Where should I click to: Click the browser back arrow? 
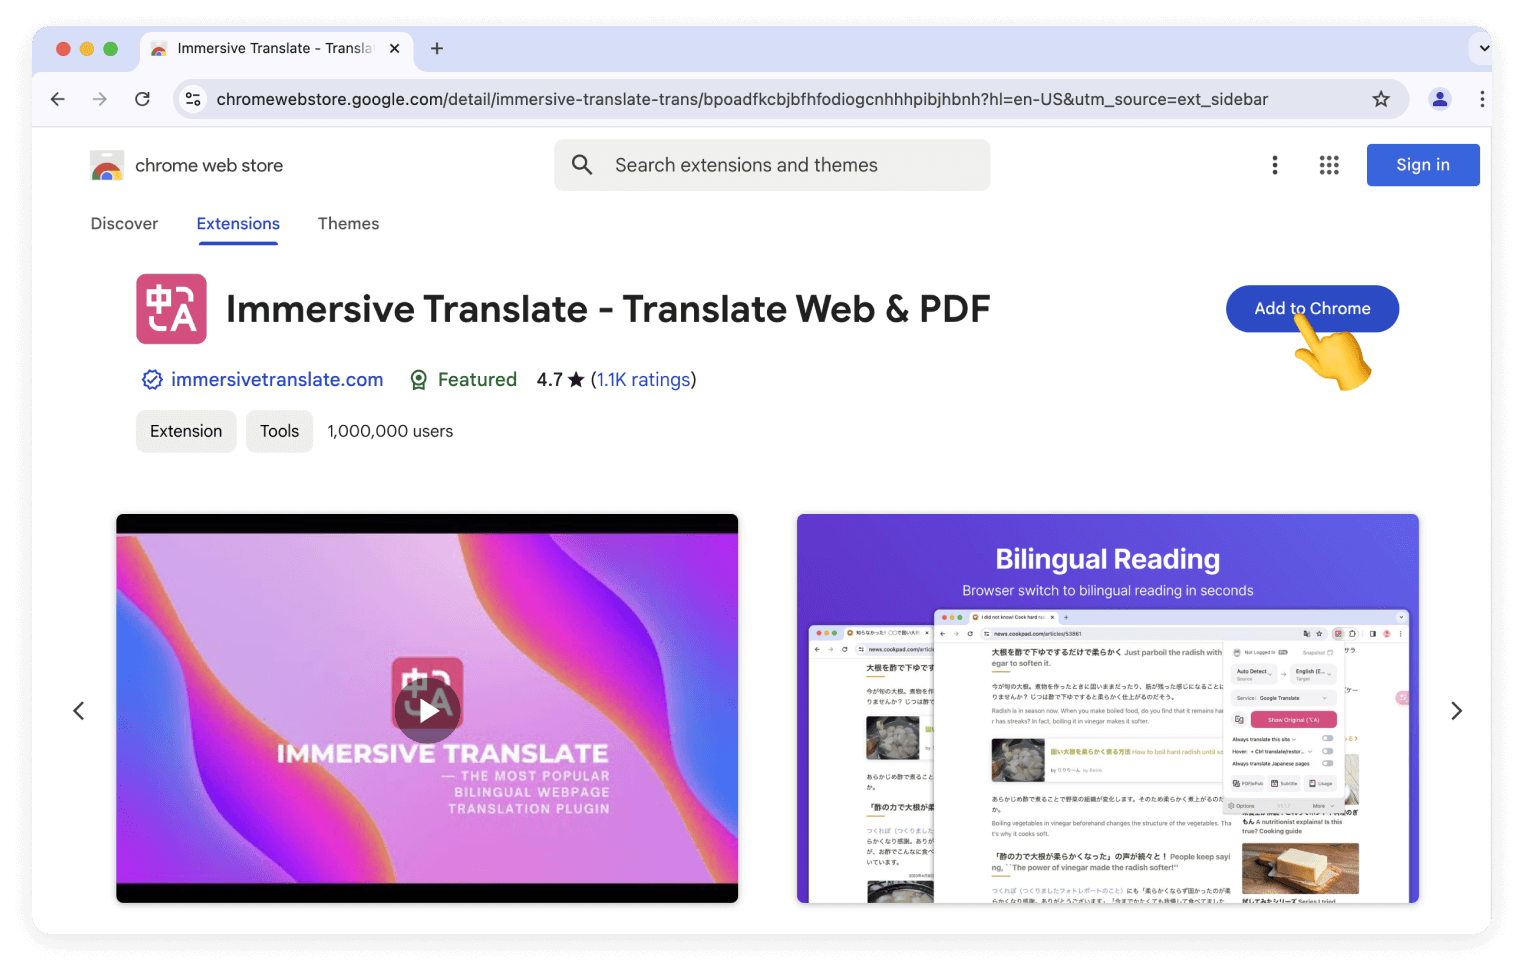58,99
